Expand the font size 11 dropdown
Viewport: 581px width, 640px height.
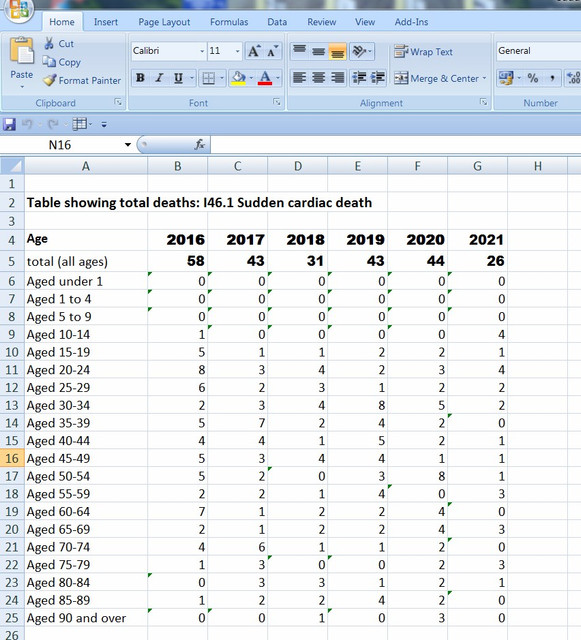[x=237, y=51]
